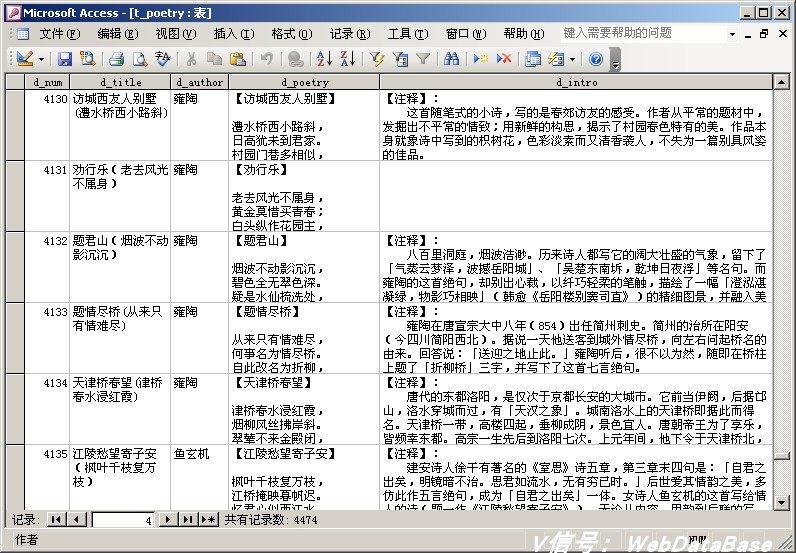Click d_num cell 4135
The height and width of the screenshot is (553, 796).
click(47, 477)
